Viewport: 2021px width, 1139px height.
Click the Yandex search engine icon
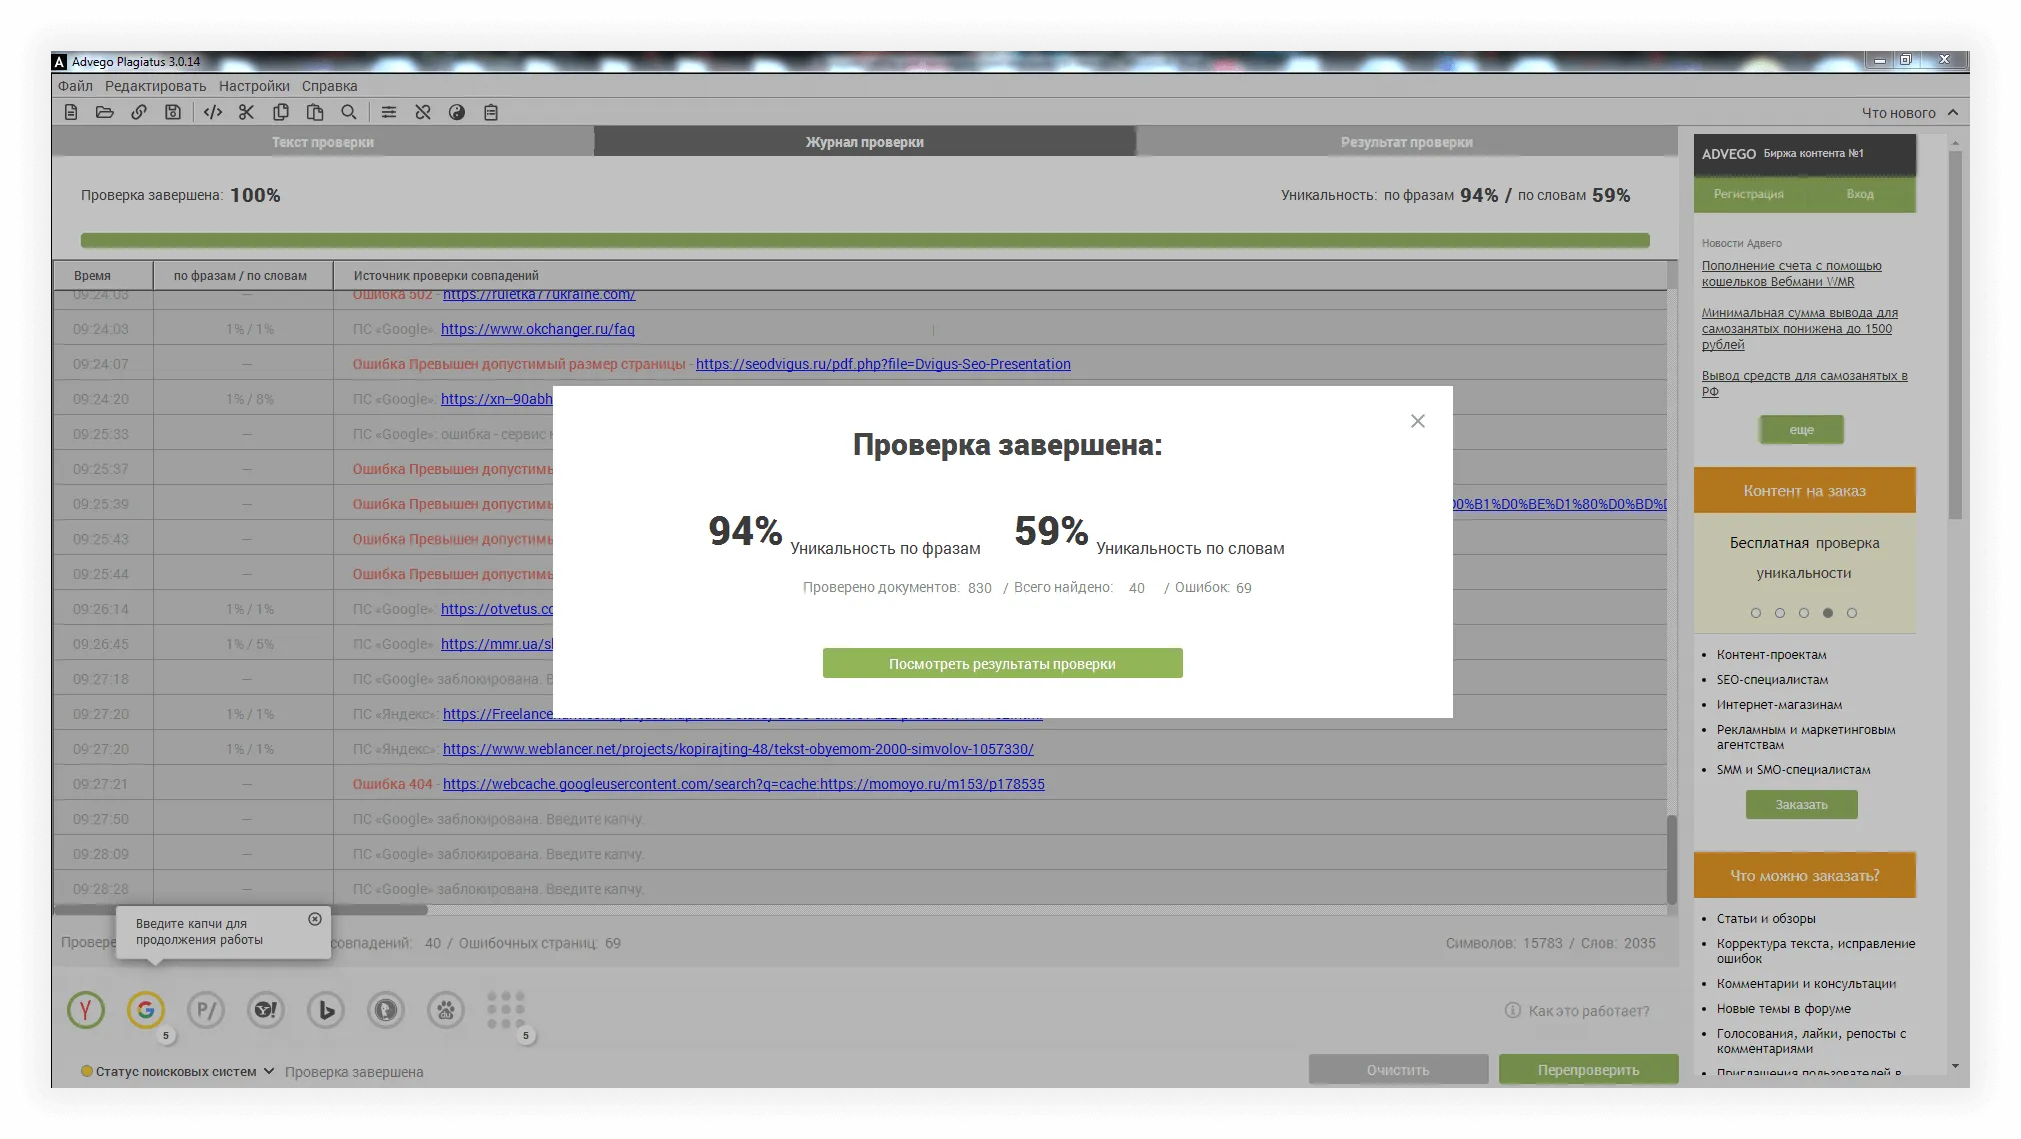[x=86, y=1010]
